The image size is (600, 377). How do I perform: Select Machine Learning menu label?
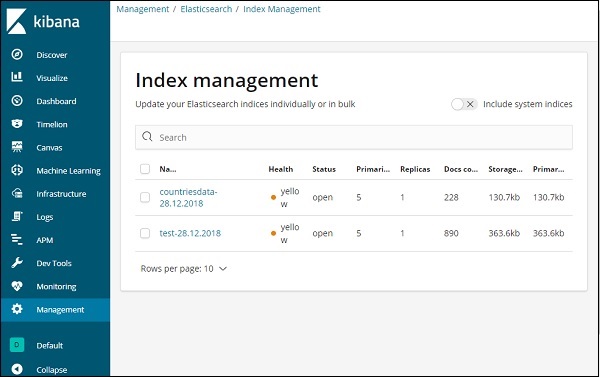coord(68,171)
